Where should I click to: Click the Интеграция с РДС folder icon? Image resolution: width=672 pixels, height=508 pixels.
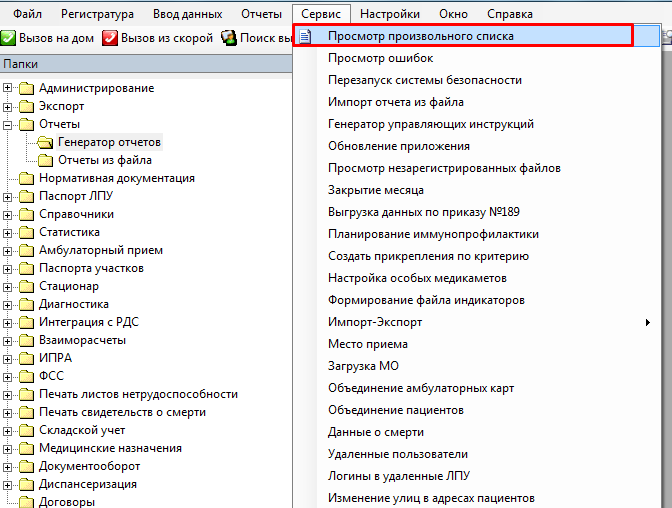point(27,322)
